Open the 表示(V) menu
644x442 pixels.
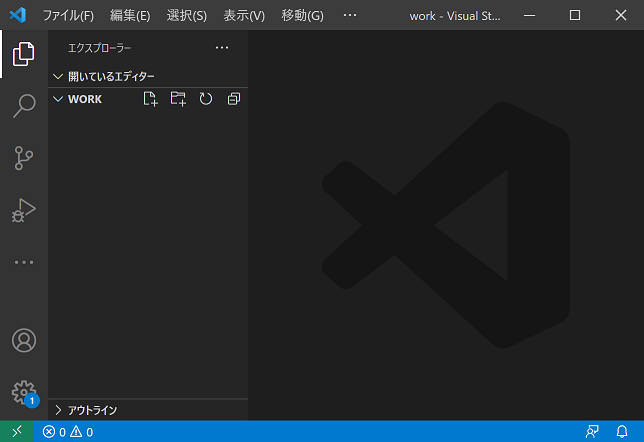[x=244, y=16]
